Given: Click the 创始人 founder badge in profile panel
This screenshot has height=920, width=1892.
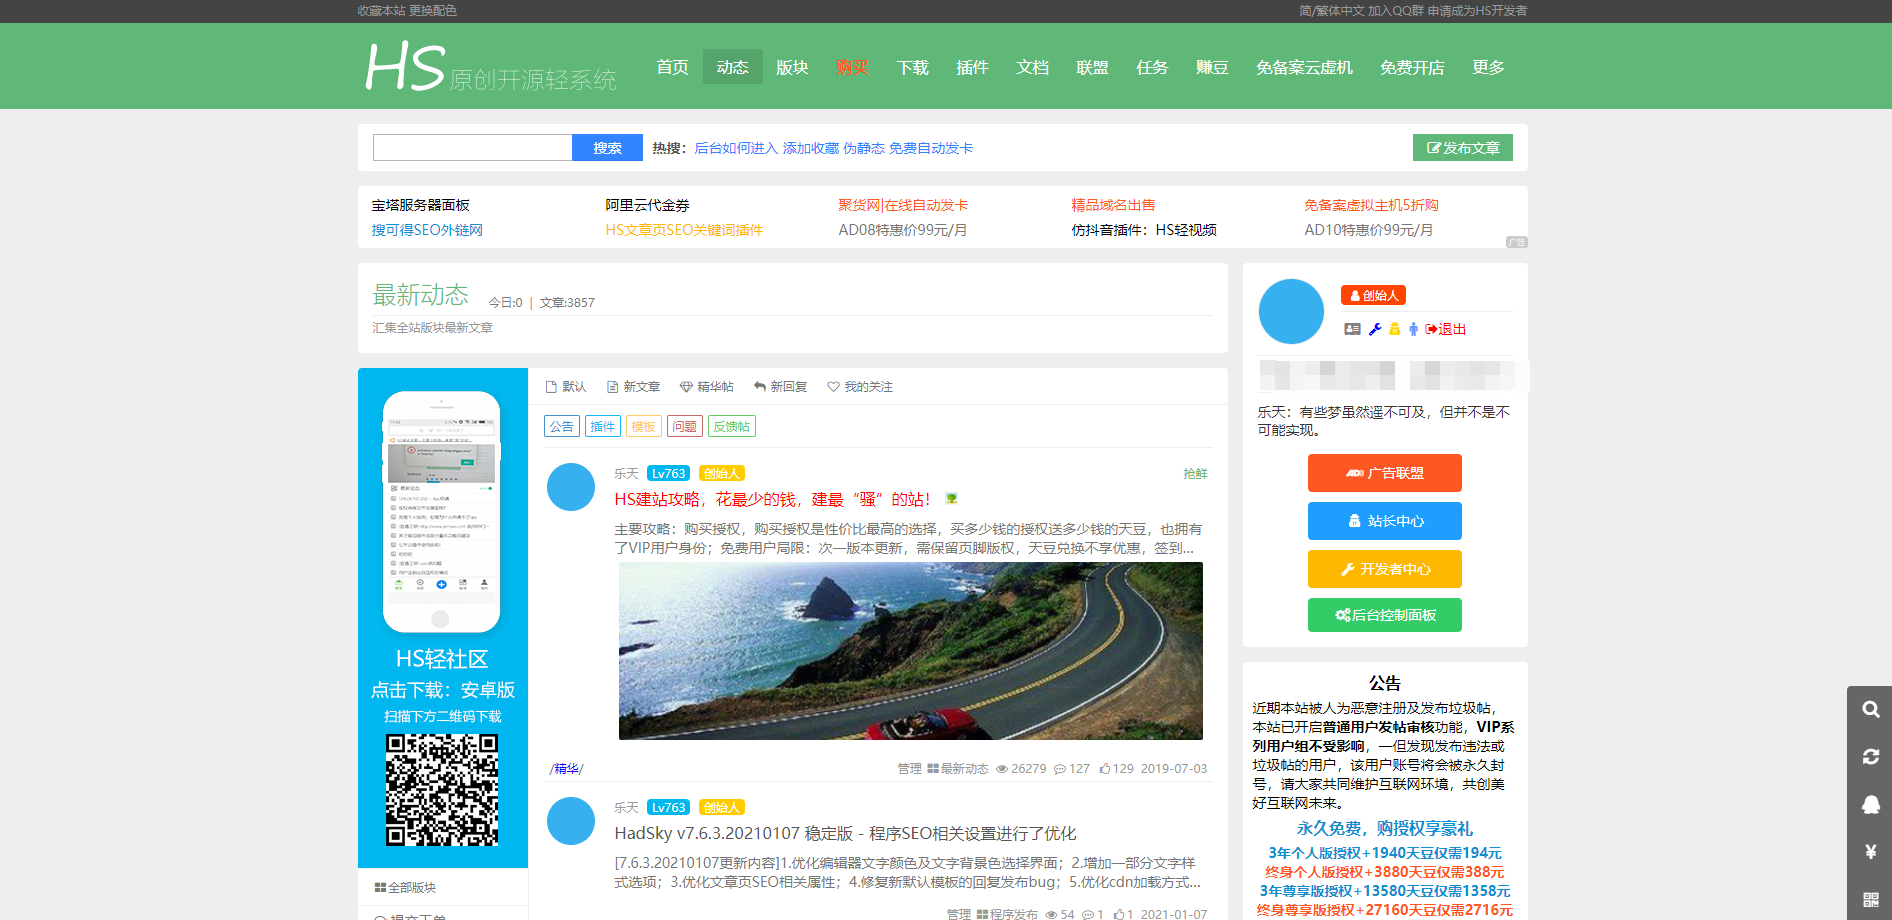Looking at the screenshot, I should (x=1373, y=295).
